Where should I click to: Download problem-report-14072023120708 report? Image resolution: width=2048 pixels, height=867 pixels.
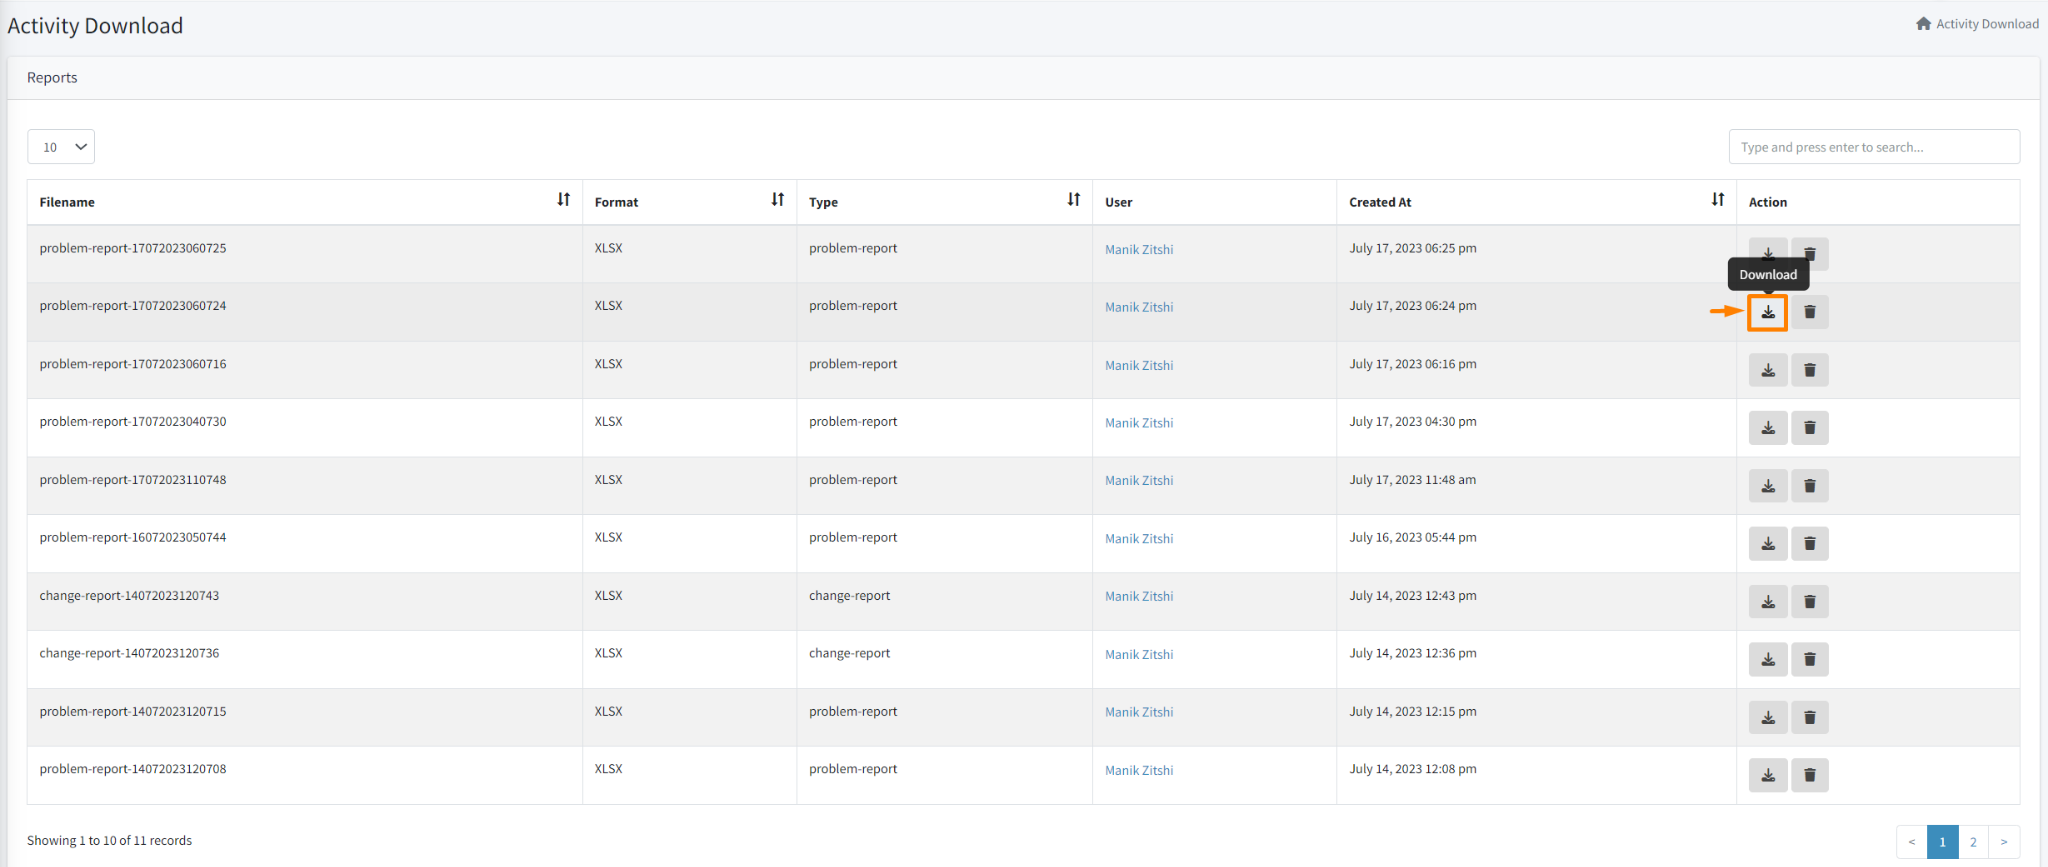point(1768,775)
